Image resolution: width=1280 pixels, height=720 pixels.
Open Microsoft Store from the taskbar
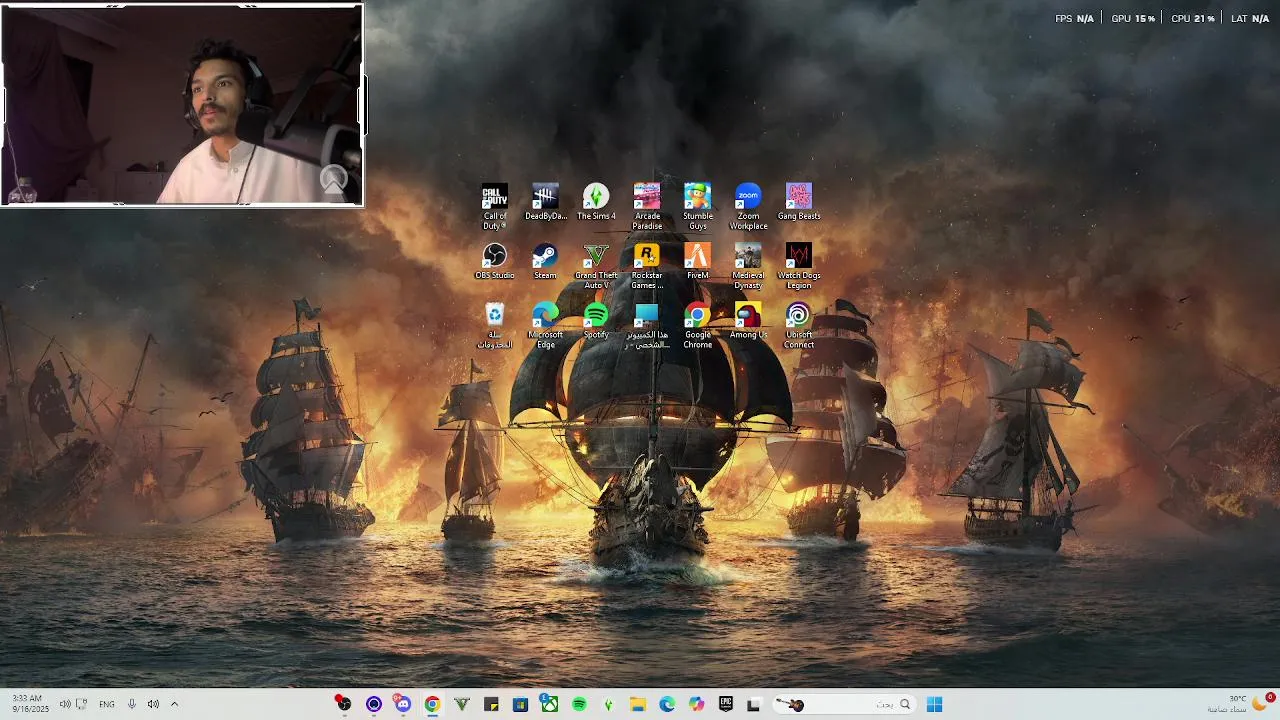[520, 704]
